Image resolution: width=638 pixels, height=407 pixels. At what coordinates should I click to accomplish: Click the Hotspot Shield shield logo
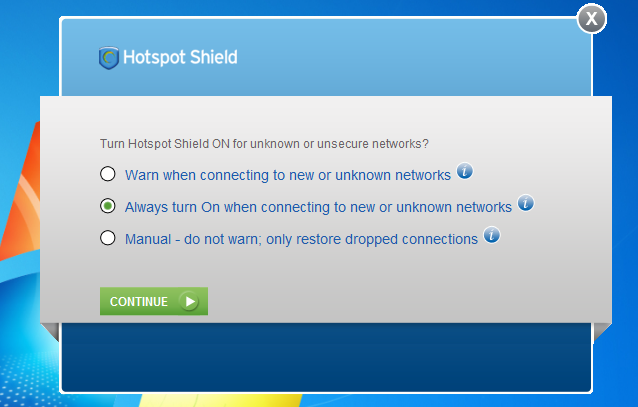click(108, 58)
